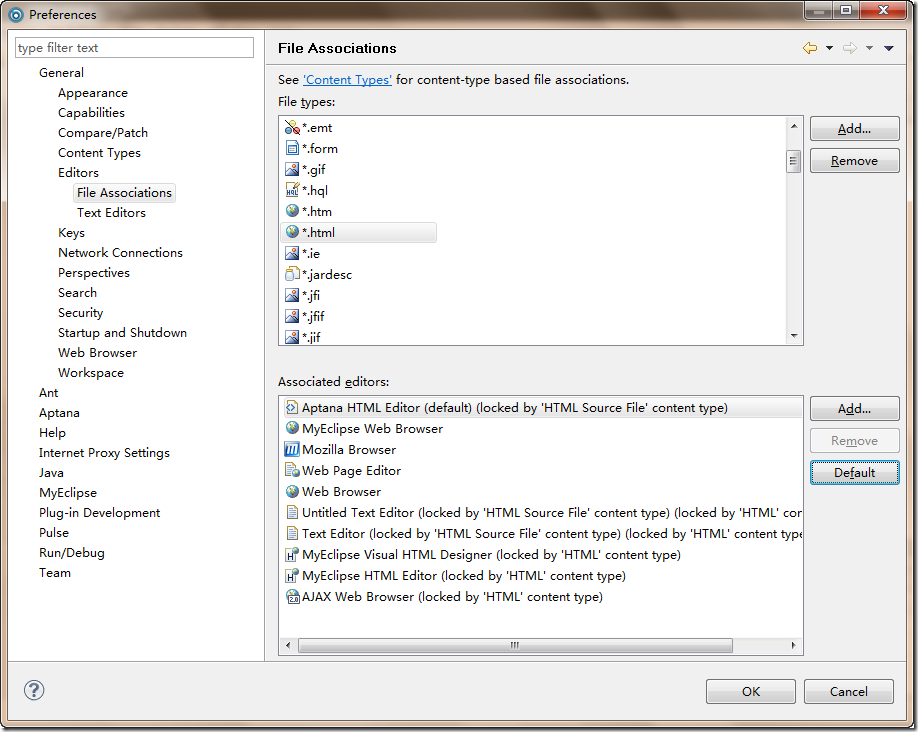Select Workspace preferences page
The image size is (918, 732).
pos(91,372)
